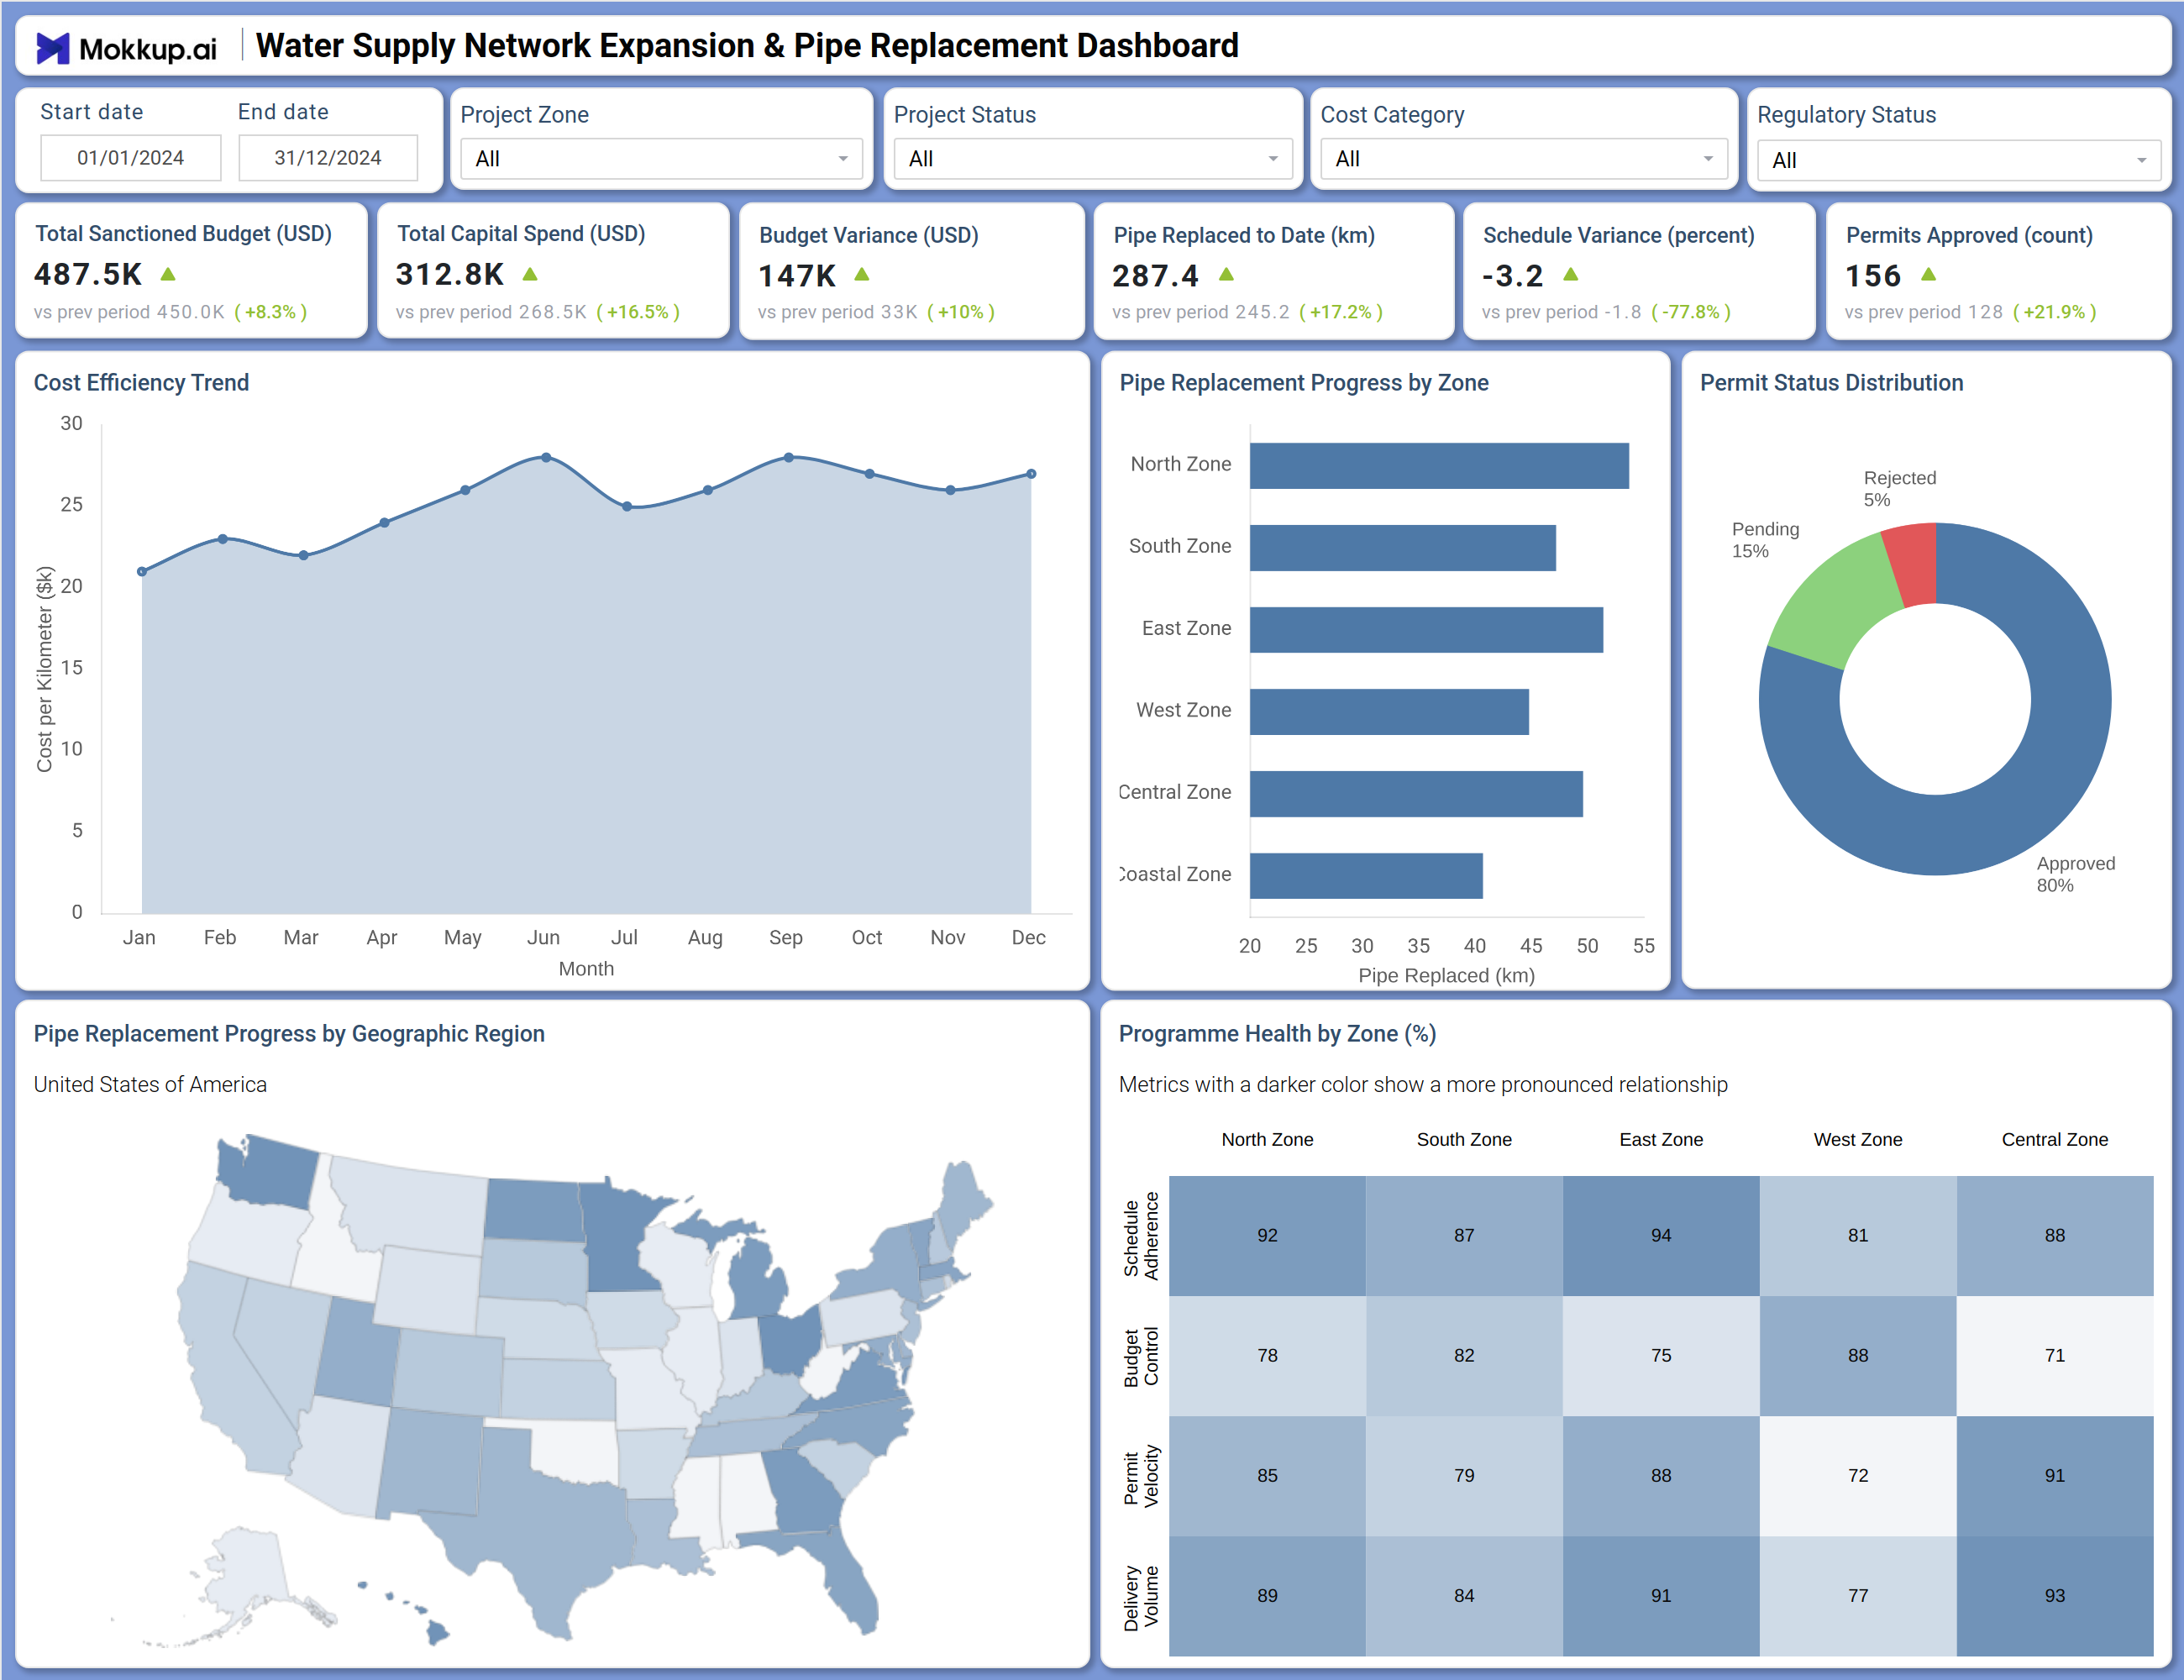Click the West Zone bar

[1389, 712]
